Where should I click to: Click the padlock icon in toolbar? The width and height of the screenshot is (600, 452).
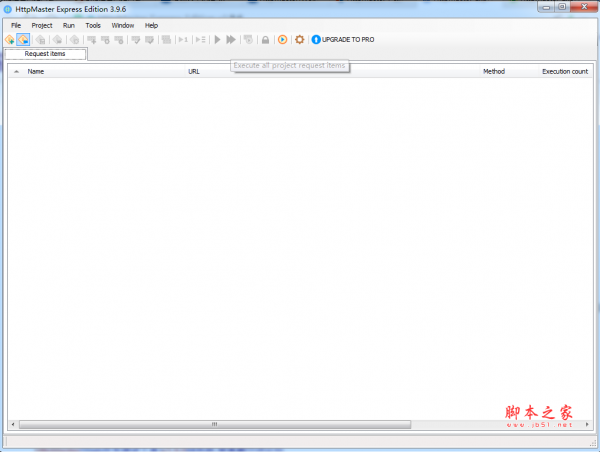265,39
